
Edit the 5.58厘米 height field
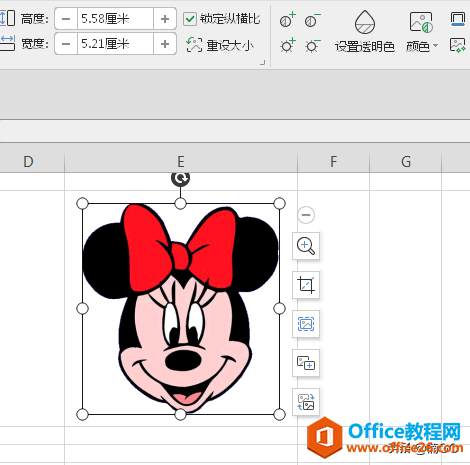tap(115, 19)
